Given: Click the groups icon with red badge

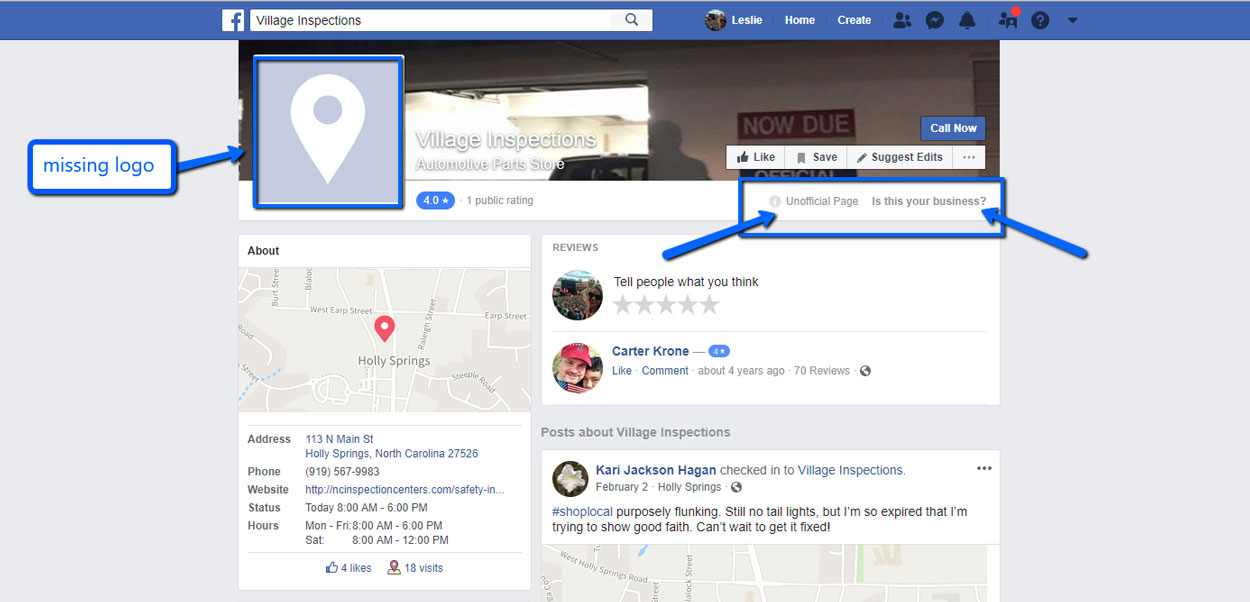Looking at the screenshot, I should [x=1008, y=20].
